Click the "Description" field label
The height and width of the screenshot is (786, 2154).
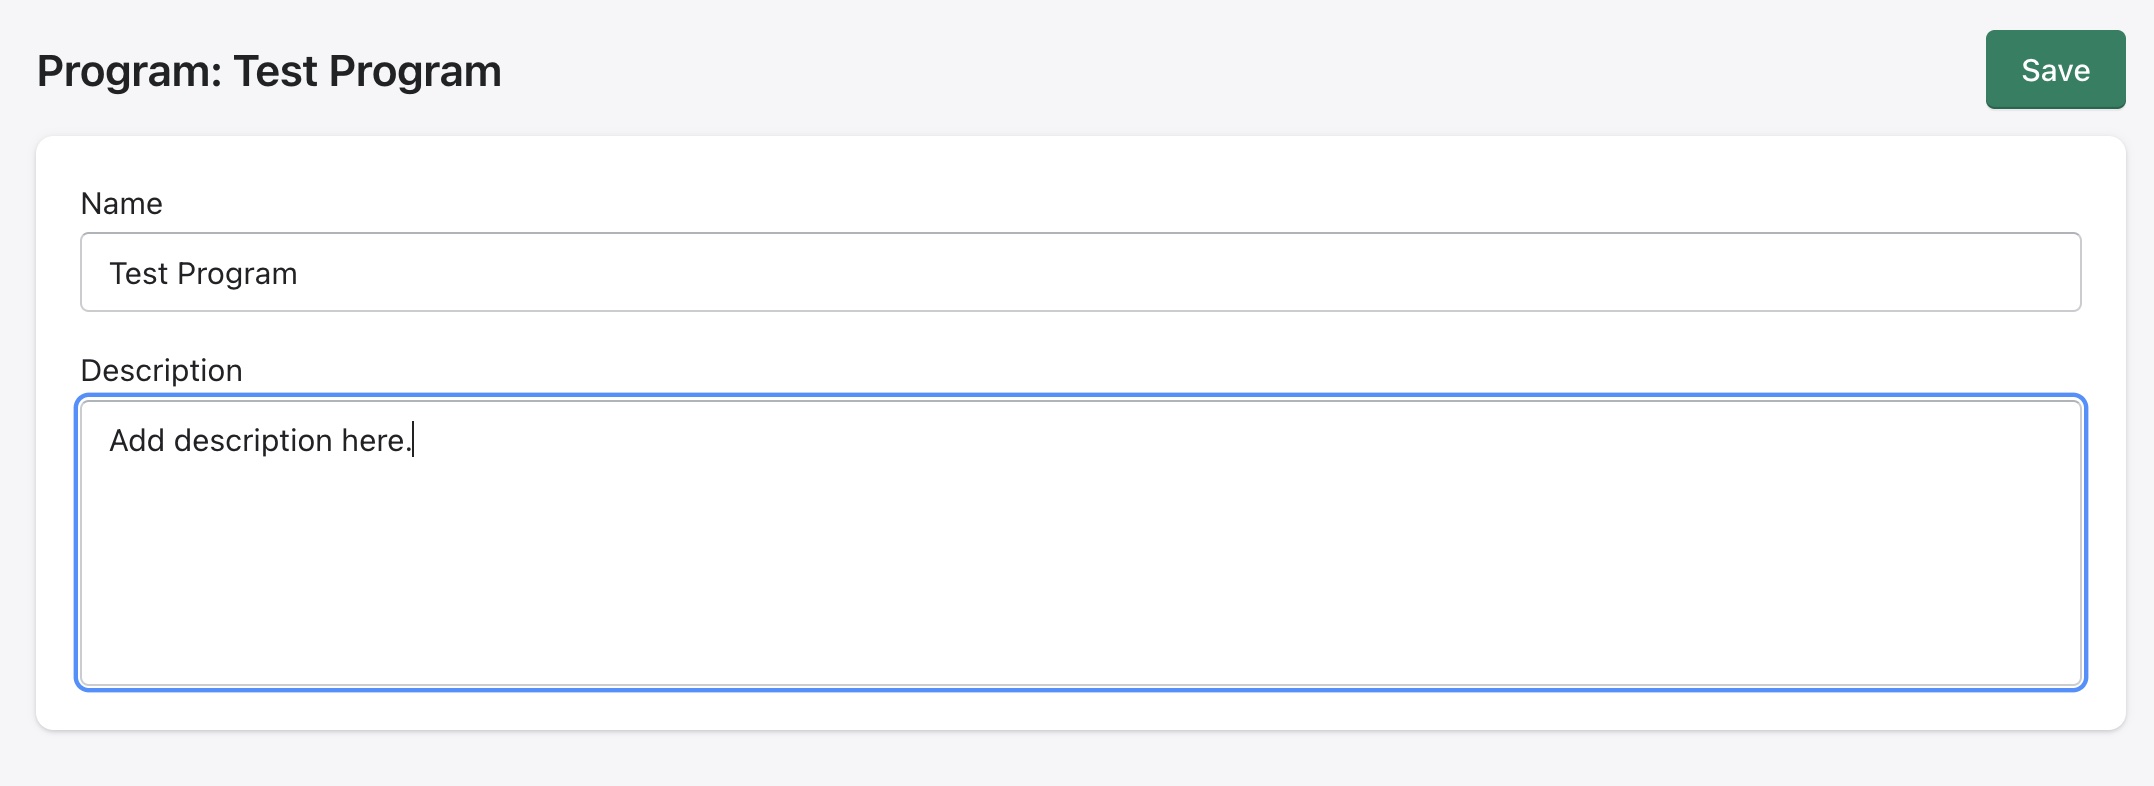coord(161,371)
